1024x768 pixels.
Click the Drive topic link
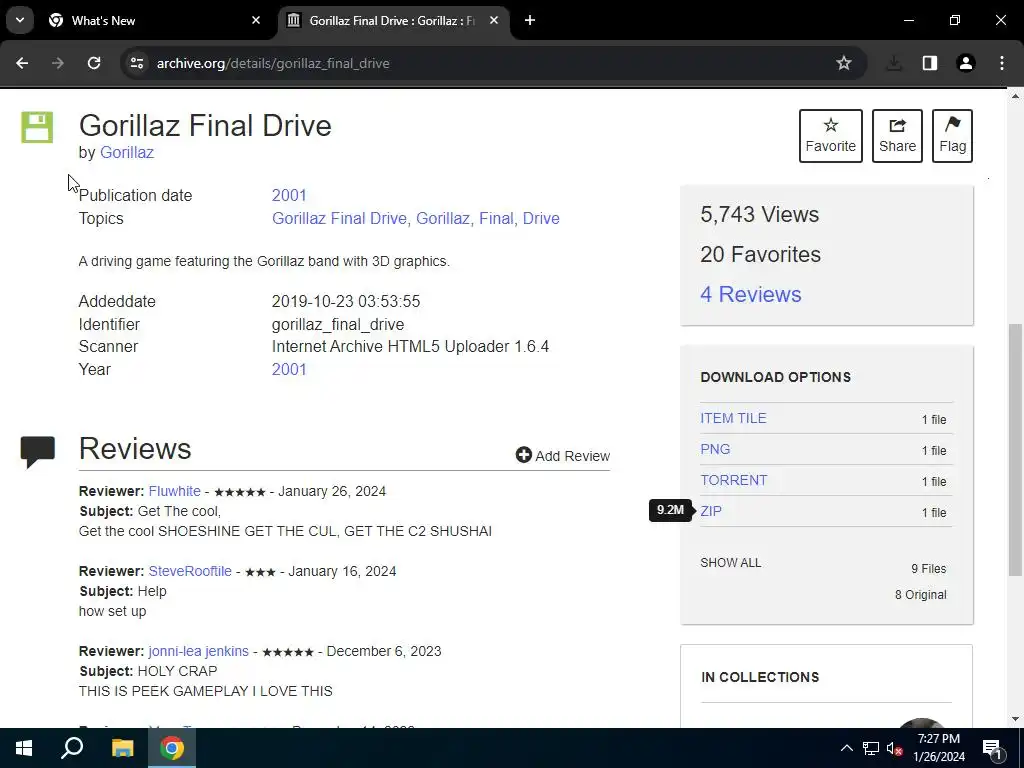pos(541,218)
